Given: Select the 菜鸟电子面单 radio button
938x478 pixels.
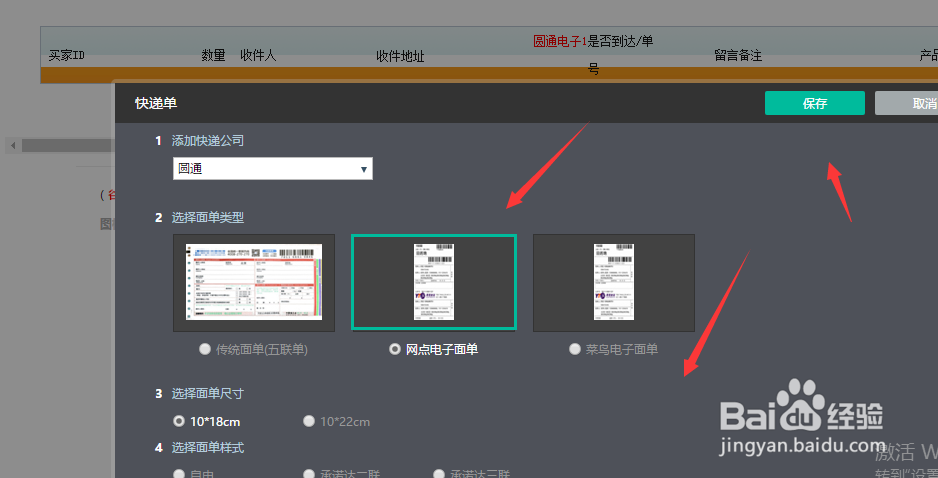Looking at the screenshot, I should pyautogui.click(x=575, y=349).
